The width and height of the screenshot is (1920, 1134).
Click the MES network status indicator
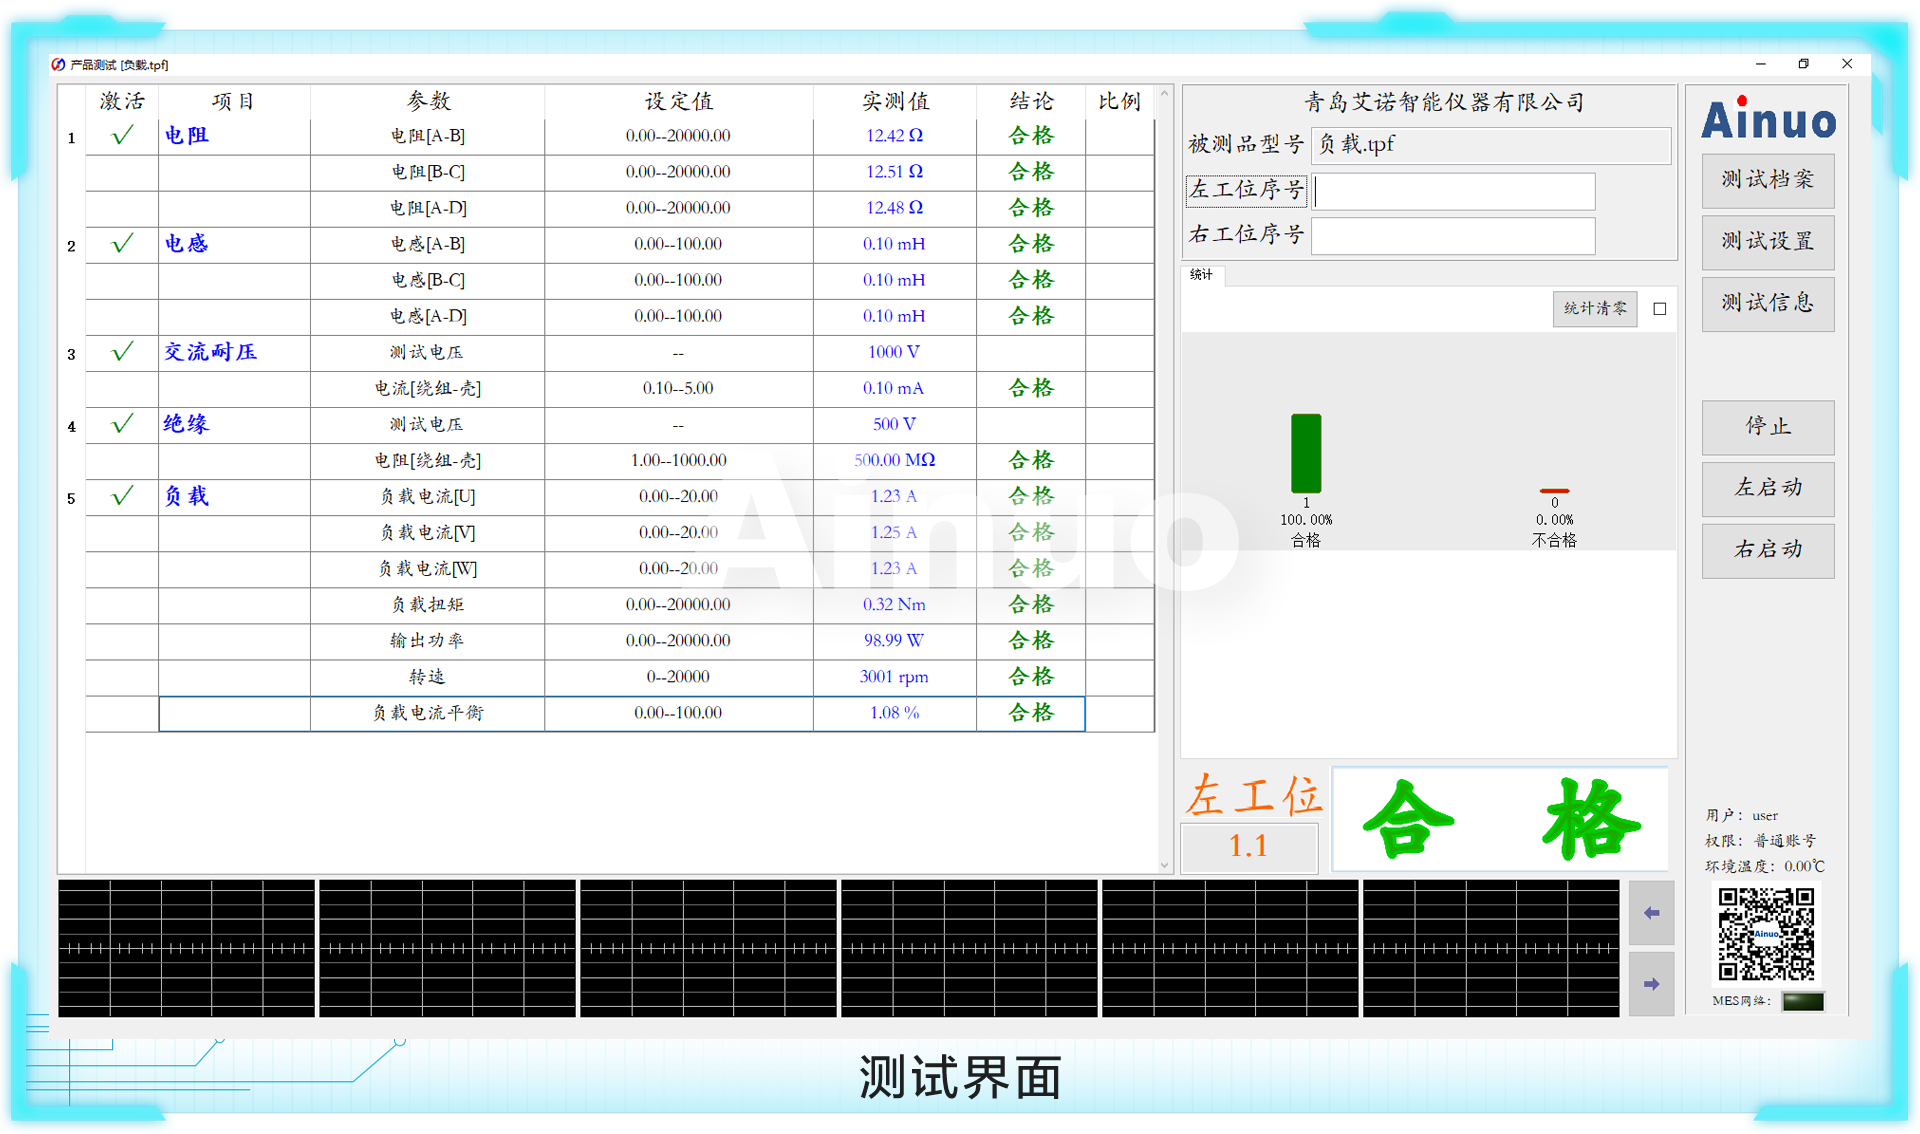tap(1803, 1001)
